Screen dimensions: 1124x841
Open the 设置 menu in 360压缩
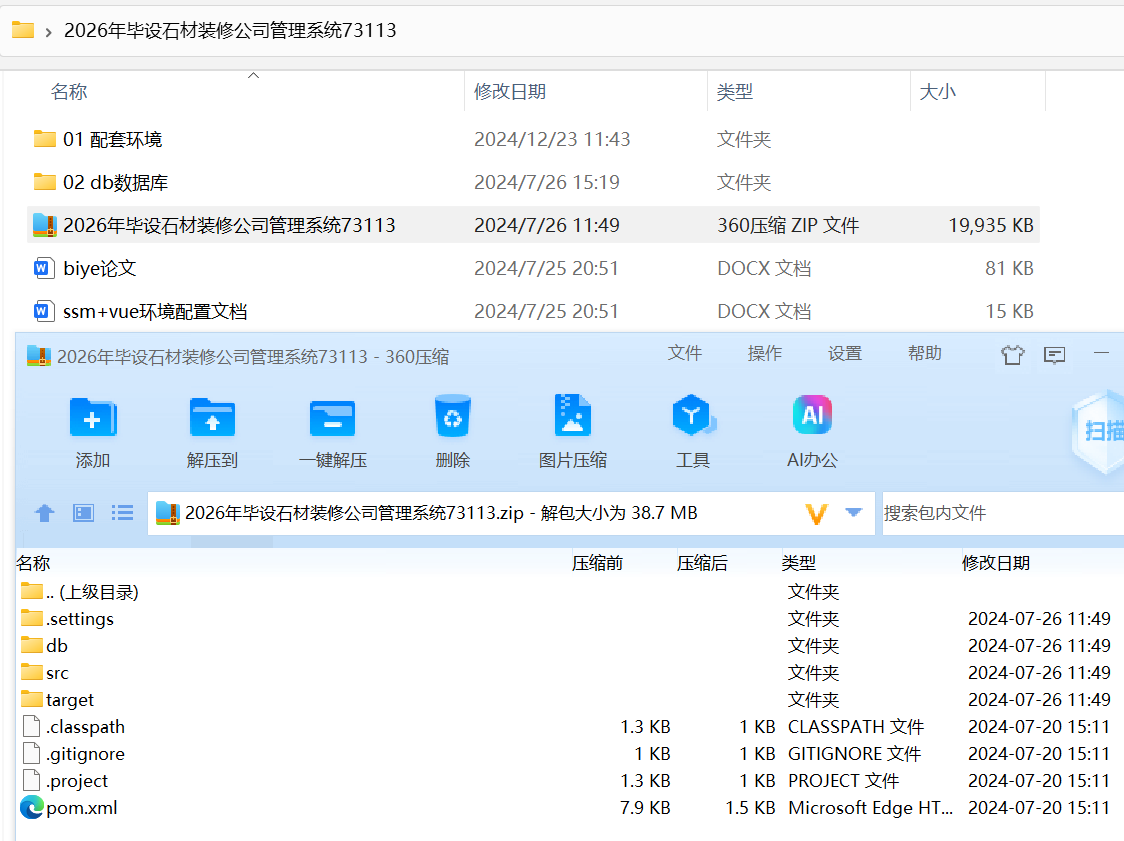click(845, 353)
